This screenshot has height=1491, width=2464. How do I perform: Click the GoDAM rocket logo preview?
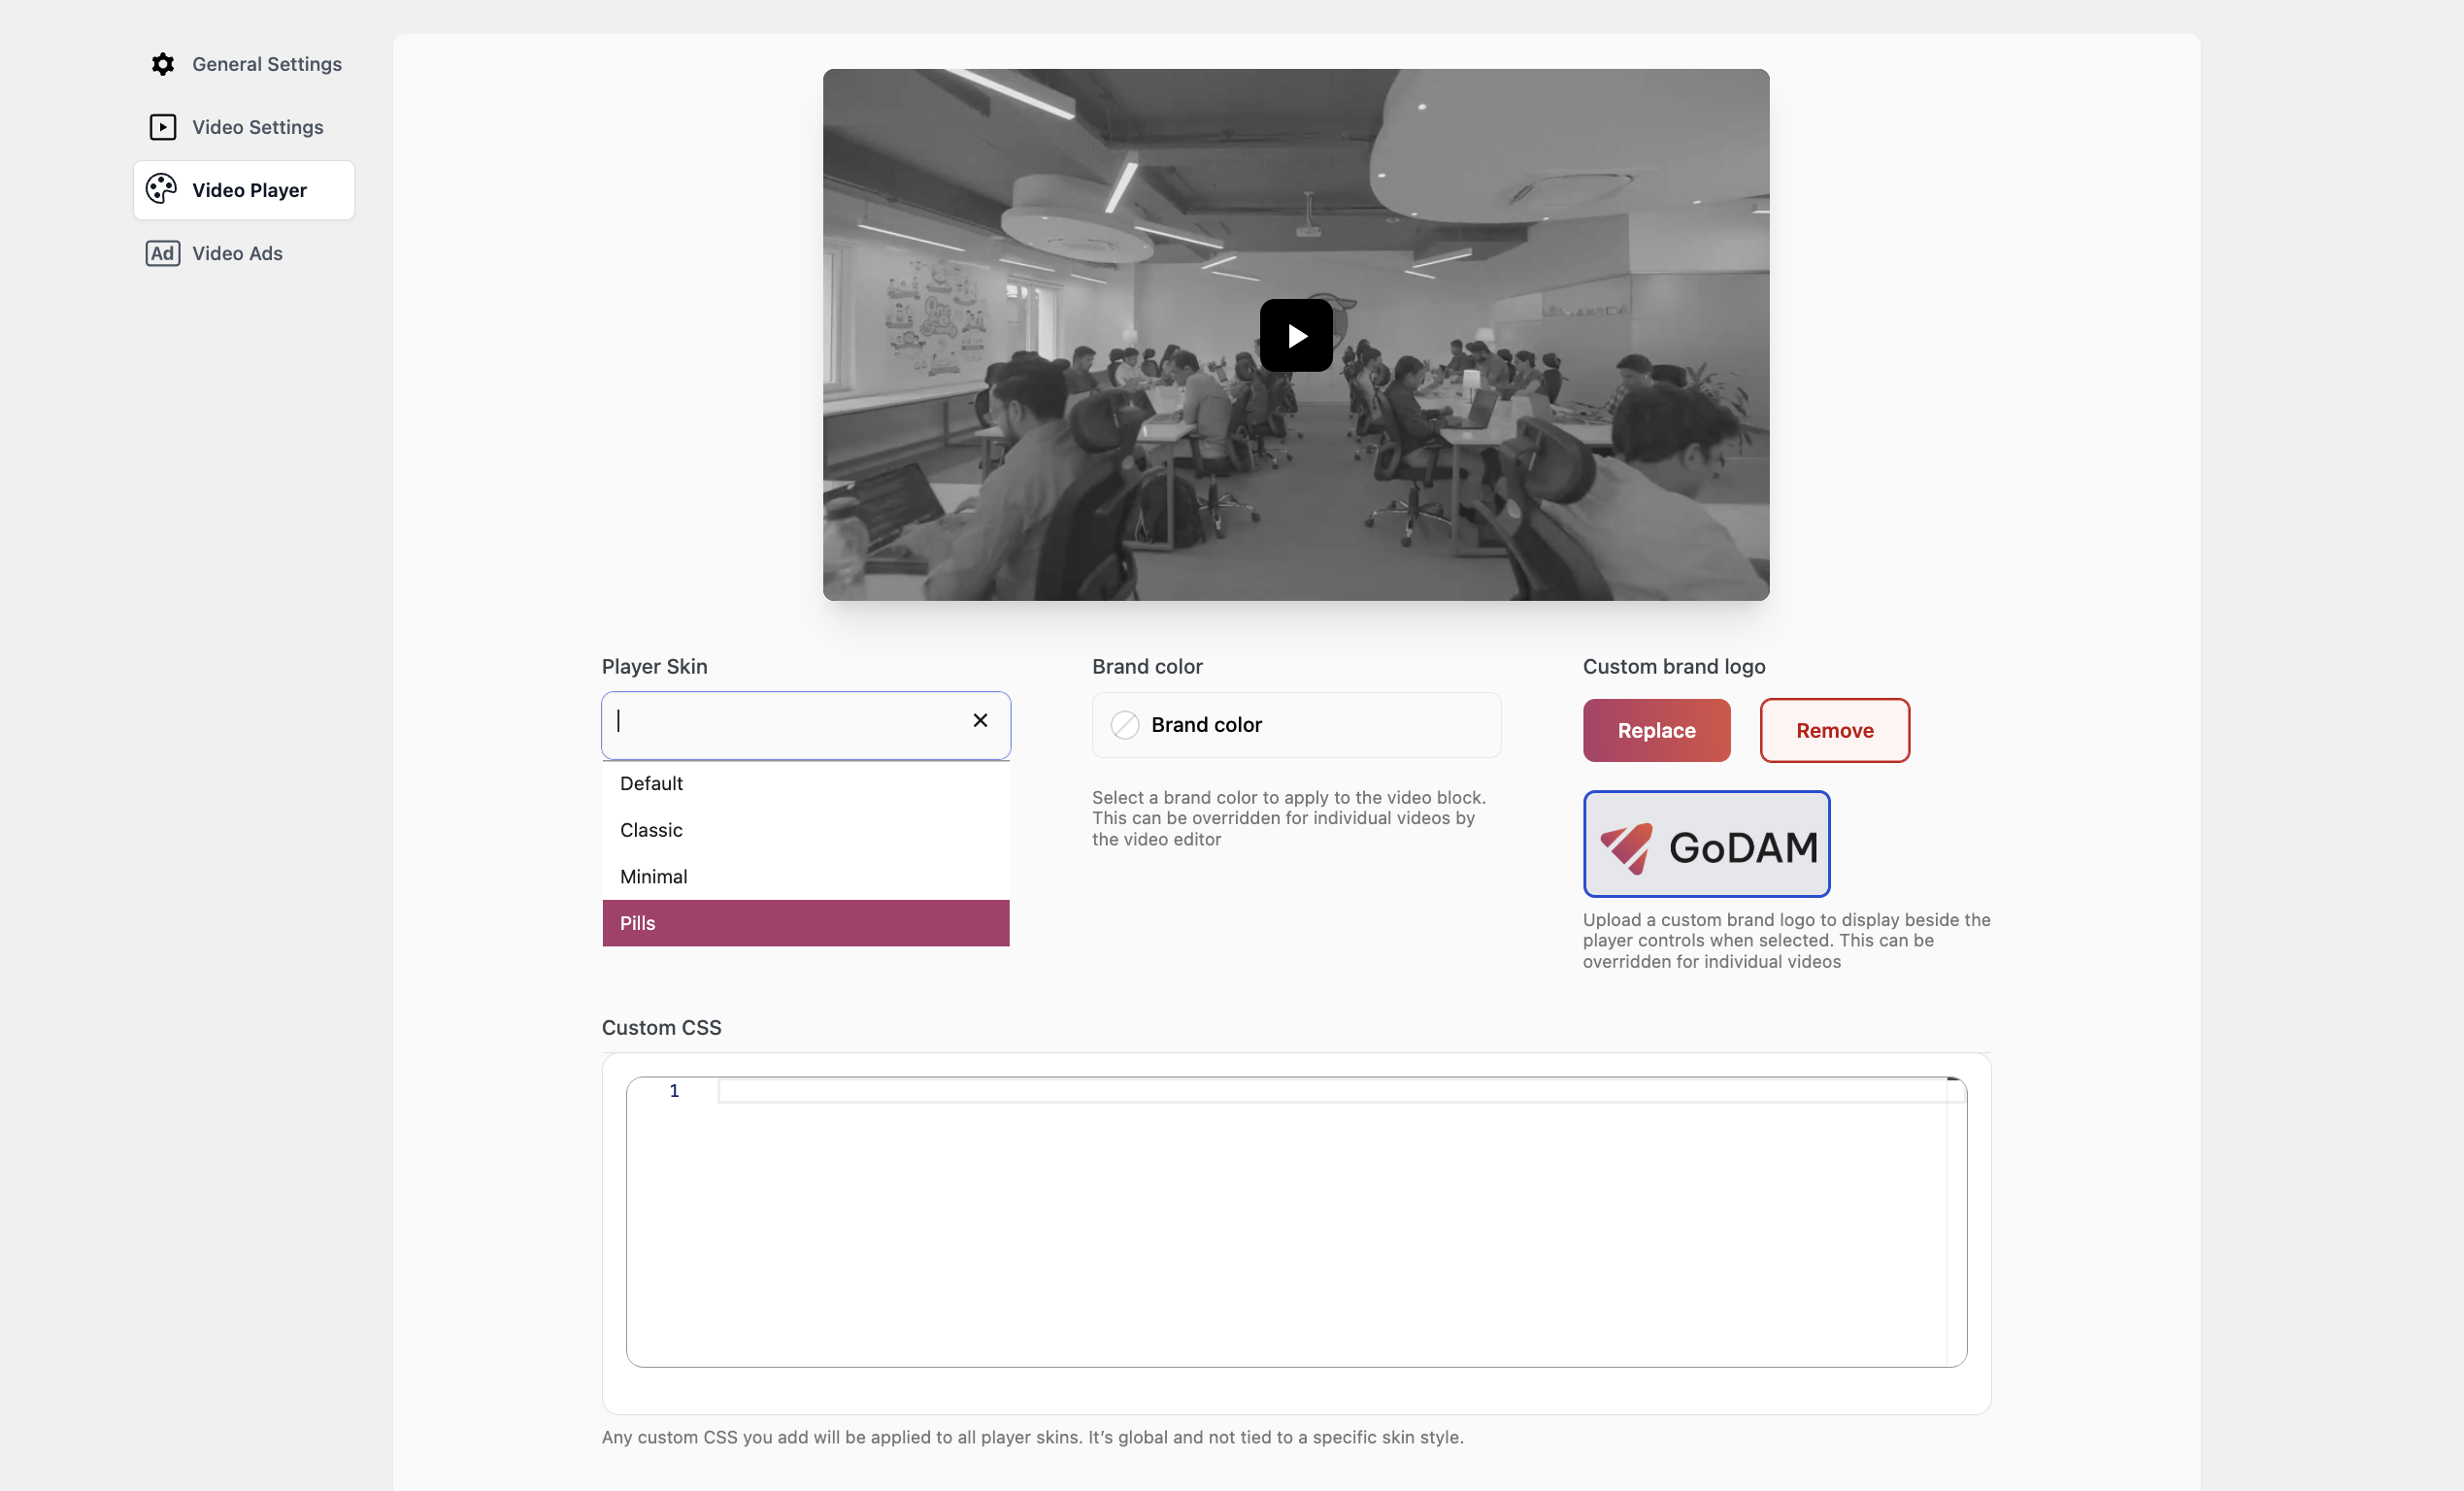pyautogui.click(x=1705, y=844)
